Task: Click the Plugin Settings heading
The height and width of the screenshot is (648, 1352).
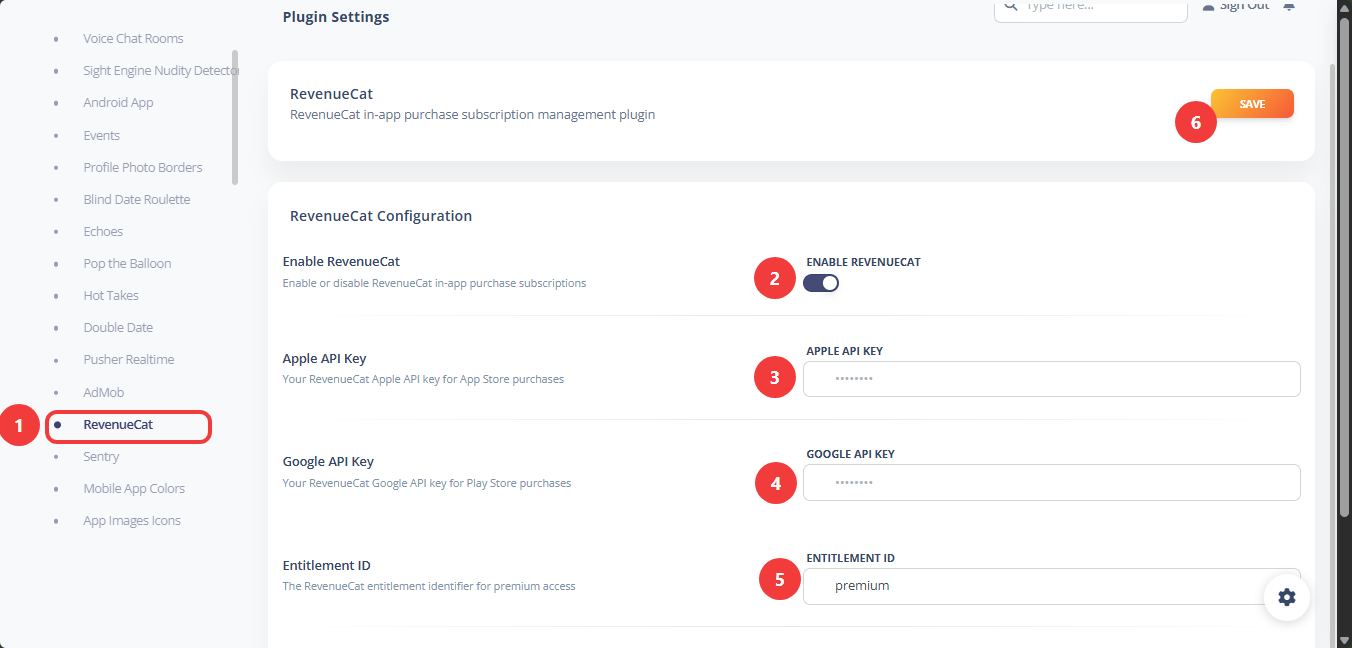Action: pyautogui.click(x=336, y=17)
